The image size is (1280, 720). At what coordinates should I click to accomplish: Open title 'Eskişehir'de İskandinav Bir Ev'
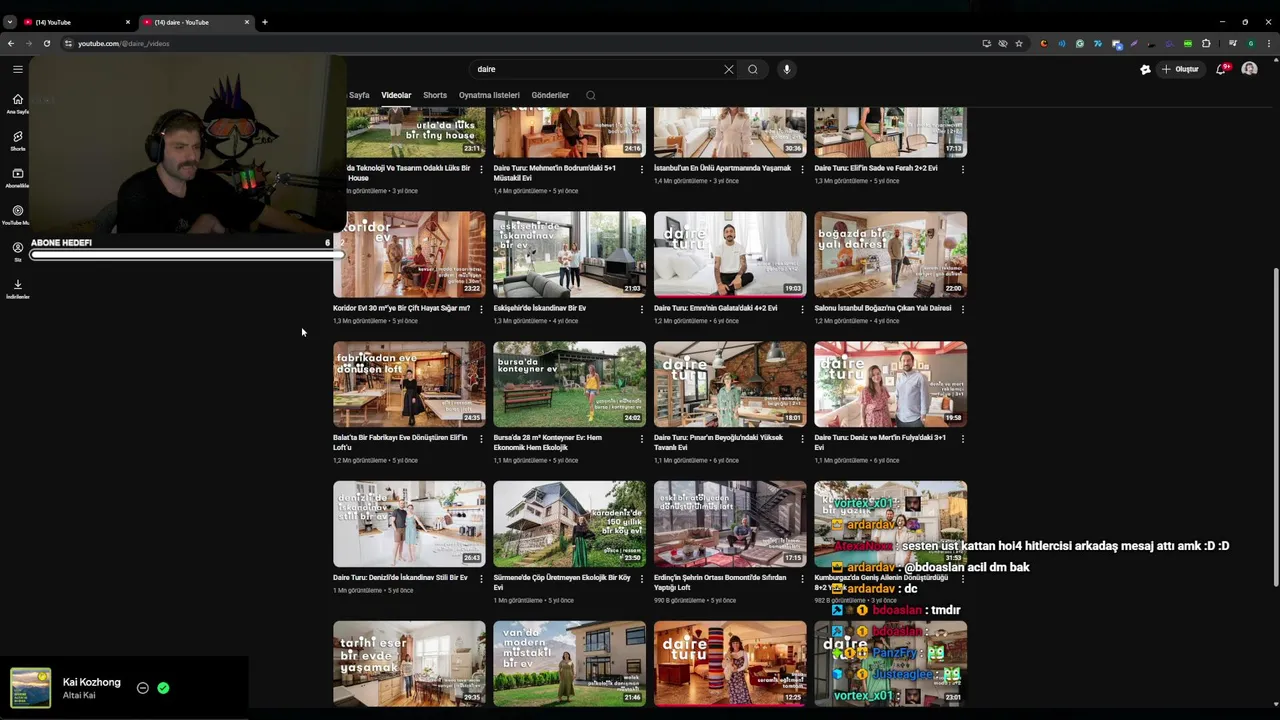(540, 308)
